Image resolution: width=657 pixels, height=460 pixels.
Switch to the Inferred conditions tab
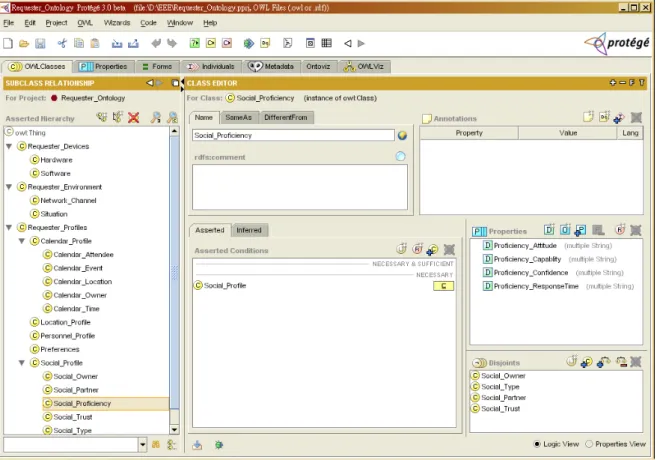(x=249, y=230)
